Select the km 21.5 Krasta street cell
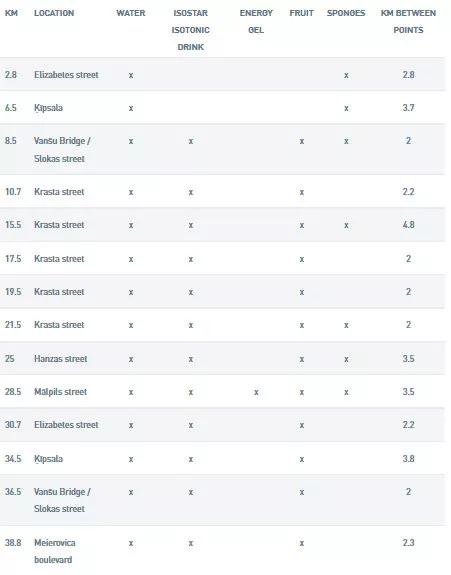 click(59, 325)
